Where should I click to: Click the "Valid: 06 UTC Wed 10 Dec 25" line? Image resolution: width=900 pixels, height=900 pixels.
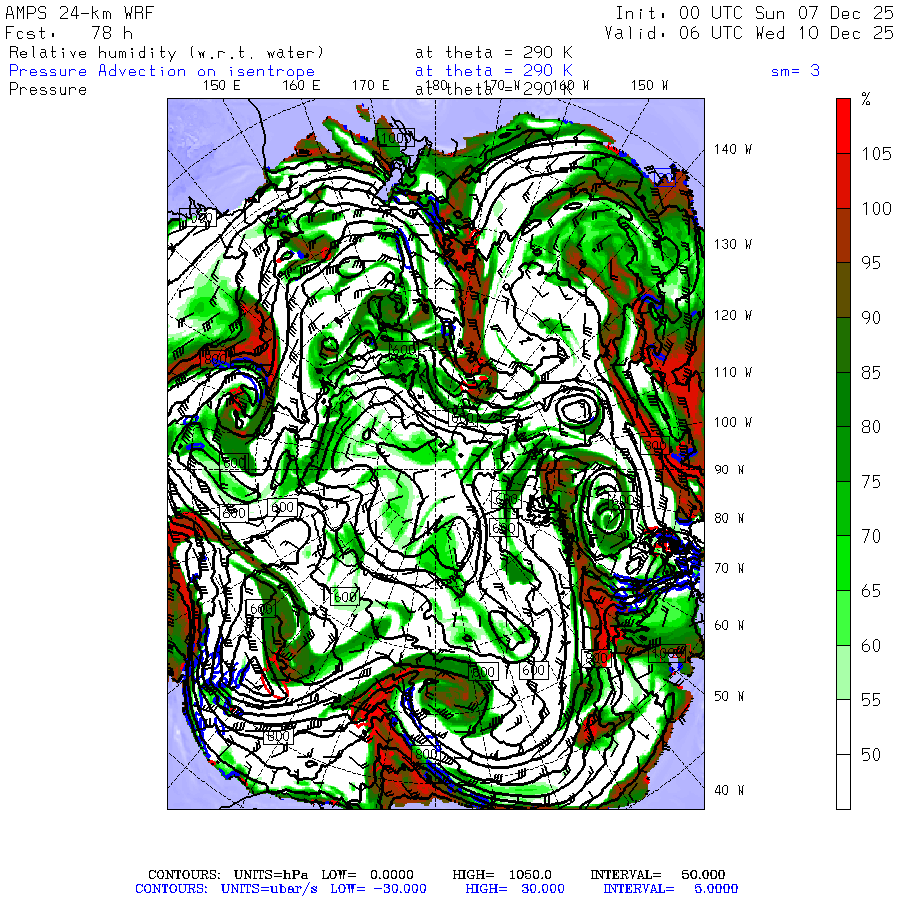[x=749, y=33]
